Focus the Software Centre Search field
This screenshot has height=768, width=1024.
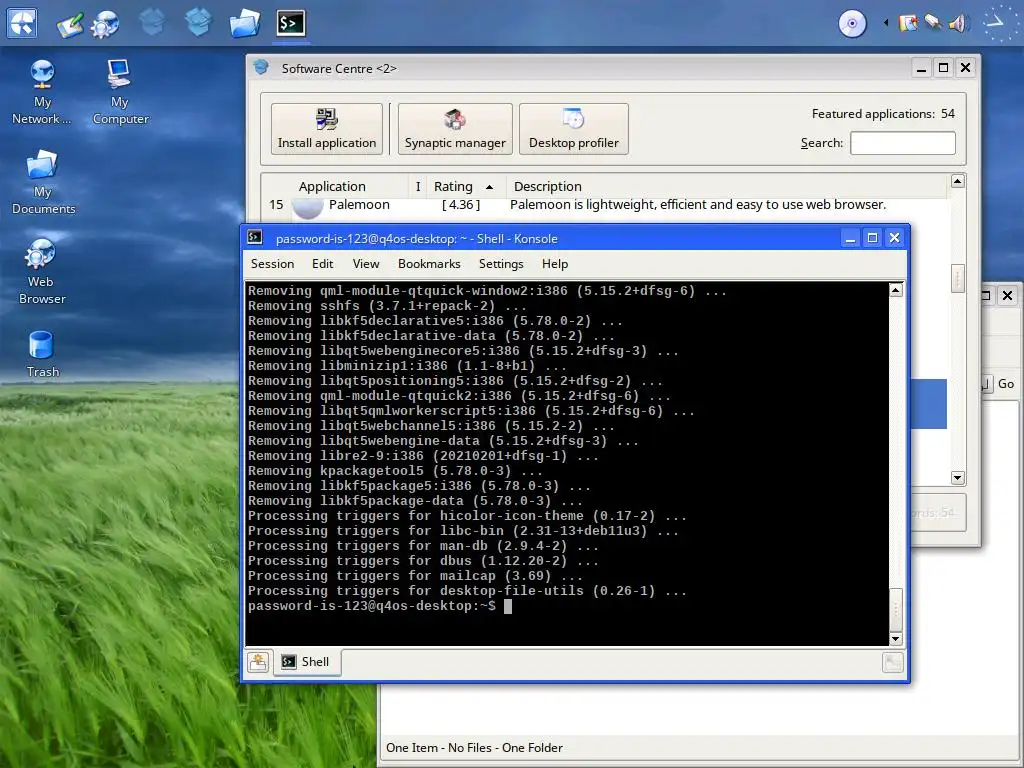coord(903,143)
